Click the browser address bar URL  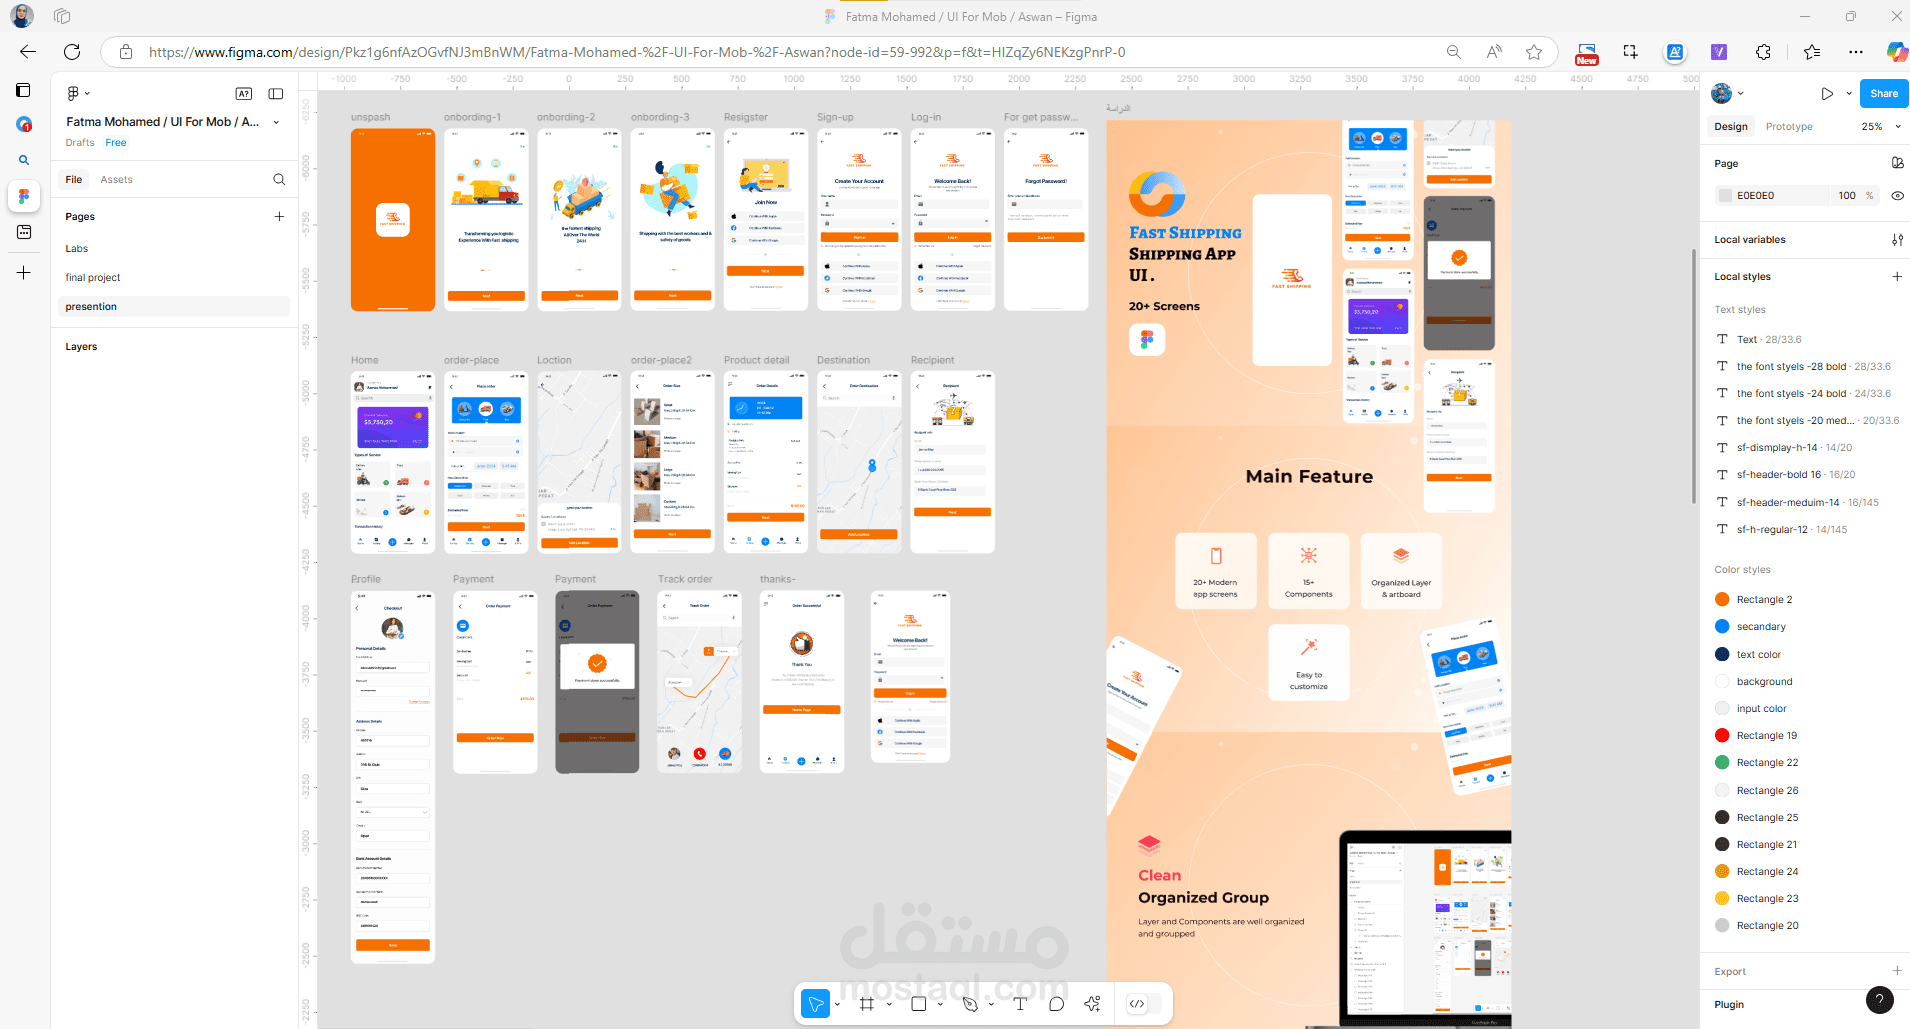[637, 52]
